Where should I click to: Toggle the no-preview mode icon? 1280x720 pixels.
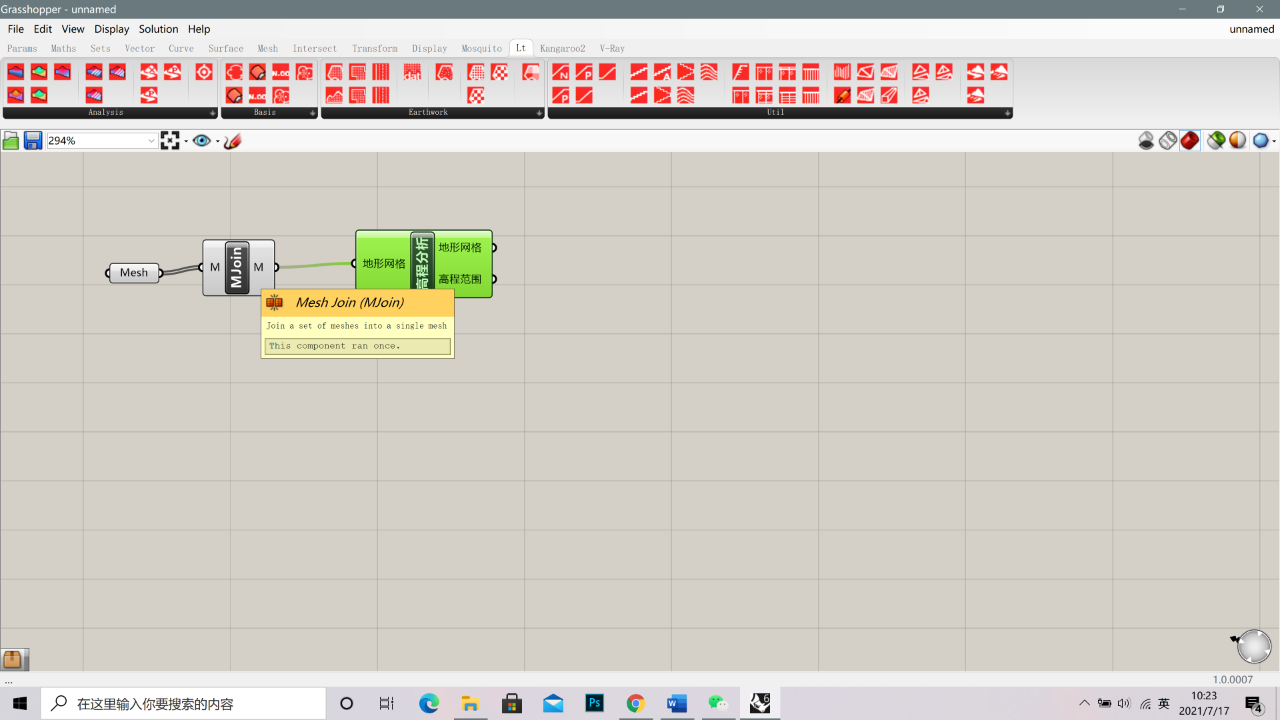[1146, 141]
